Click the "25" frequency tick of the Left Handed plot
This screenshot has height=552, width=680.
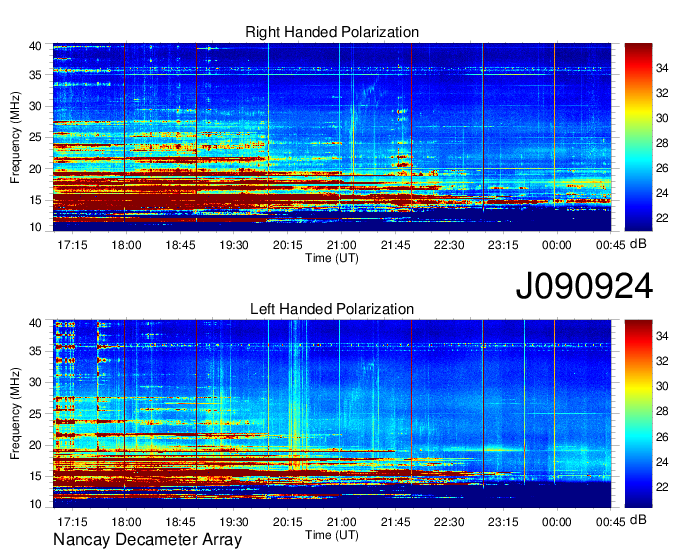click(x=36, y=414)
